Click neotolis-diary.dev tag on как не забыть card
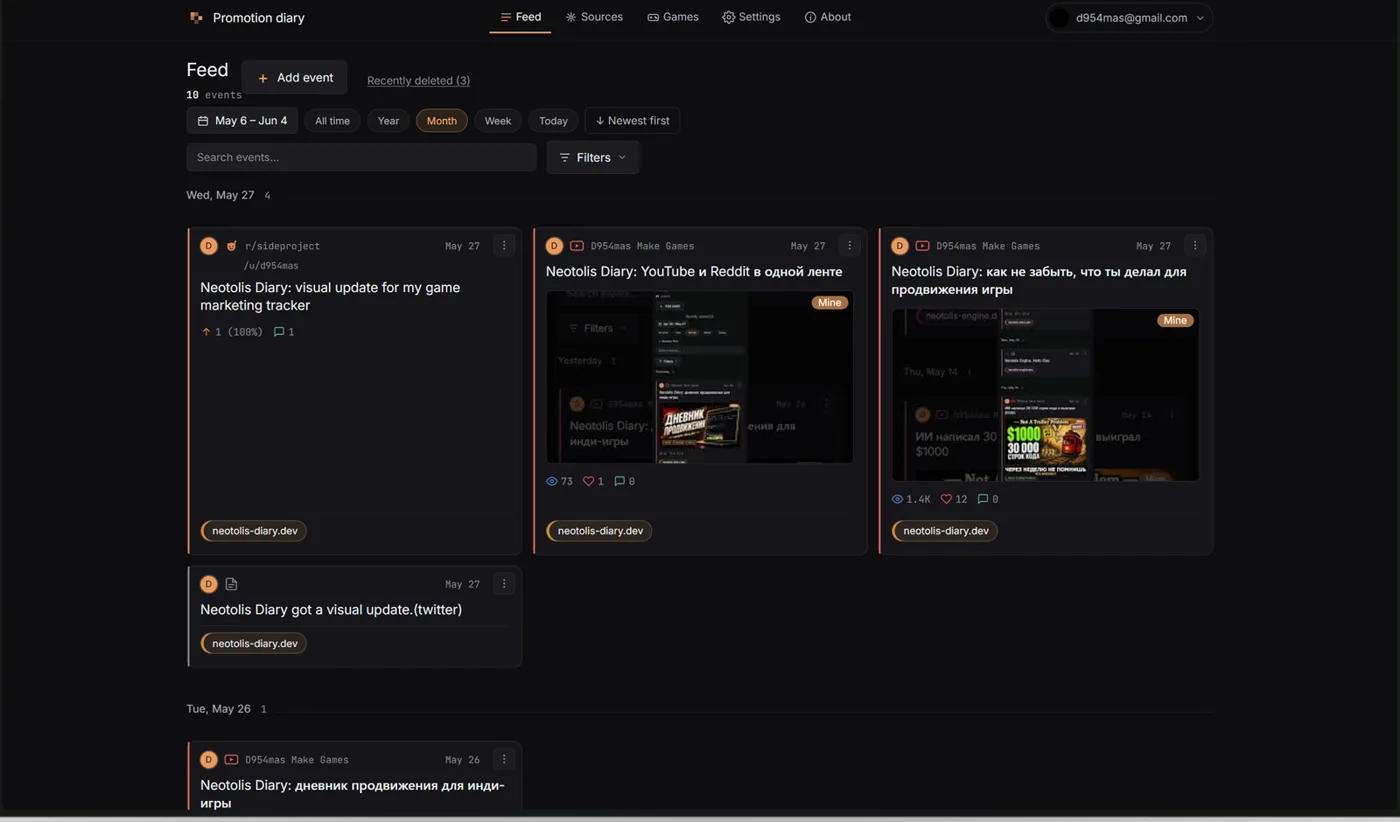Viewport: 1400px width, 822px height. click(945, 531)
